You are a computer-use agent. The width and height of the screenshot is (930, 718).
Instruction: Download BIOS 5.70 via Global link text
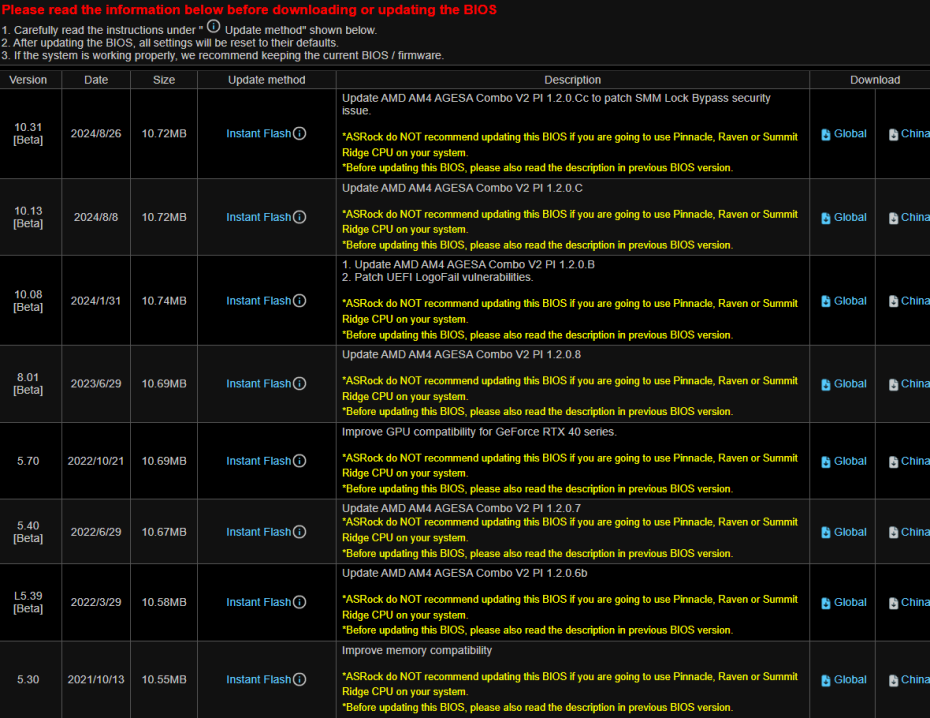coord(850,461)
